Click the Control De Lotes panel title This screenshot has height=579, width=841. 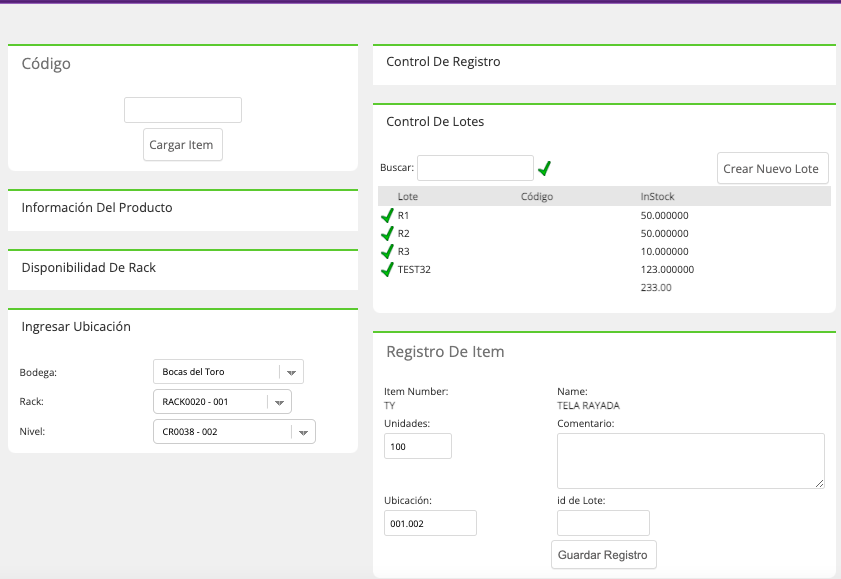click(435, 122)
